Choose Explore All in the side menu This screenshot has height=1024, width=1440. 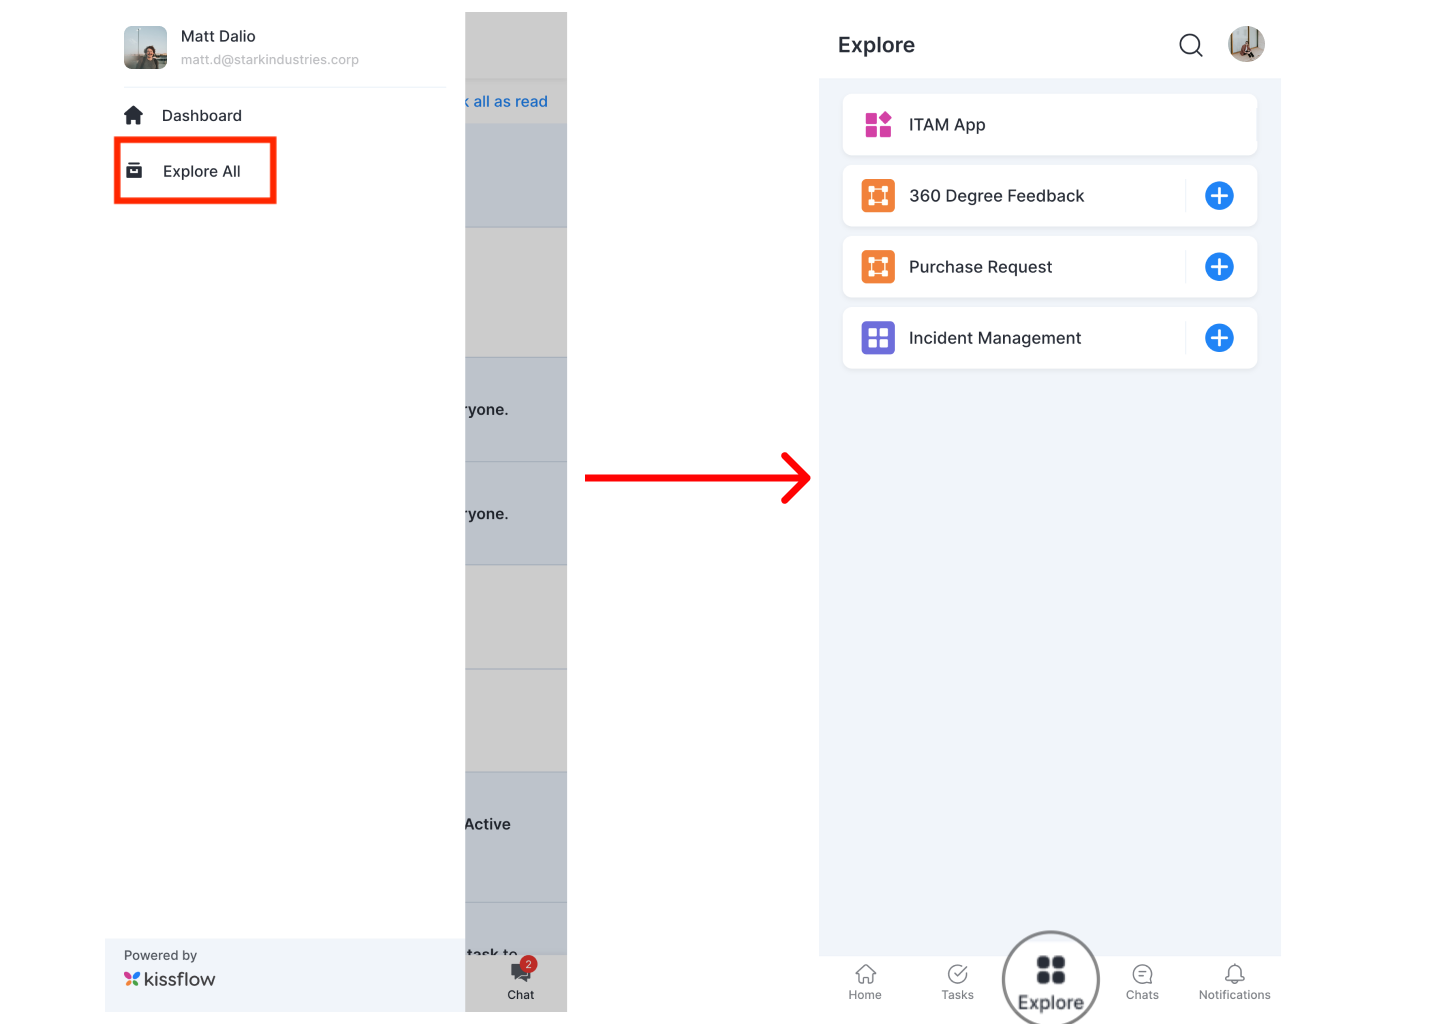tap(202, 172)
